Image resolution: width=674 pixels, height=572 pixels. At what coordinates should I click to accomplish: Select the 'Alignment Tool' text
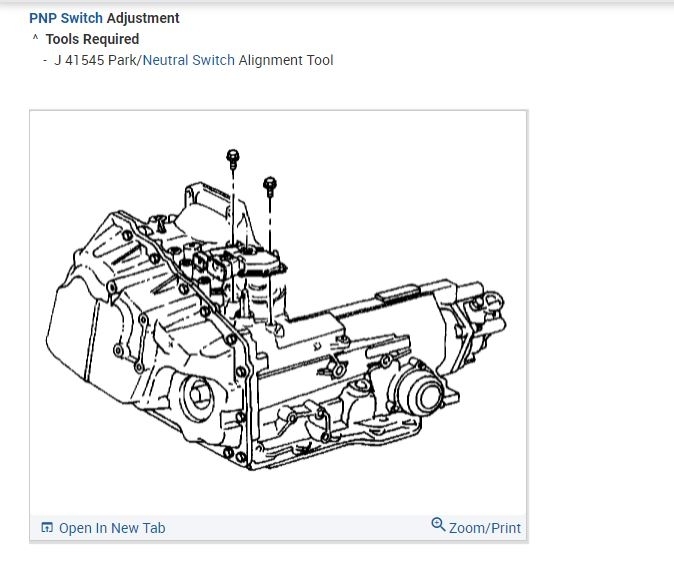point(286,60)
